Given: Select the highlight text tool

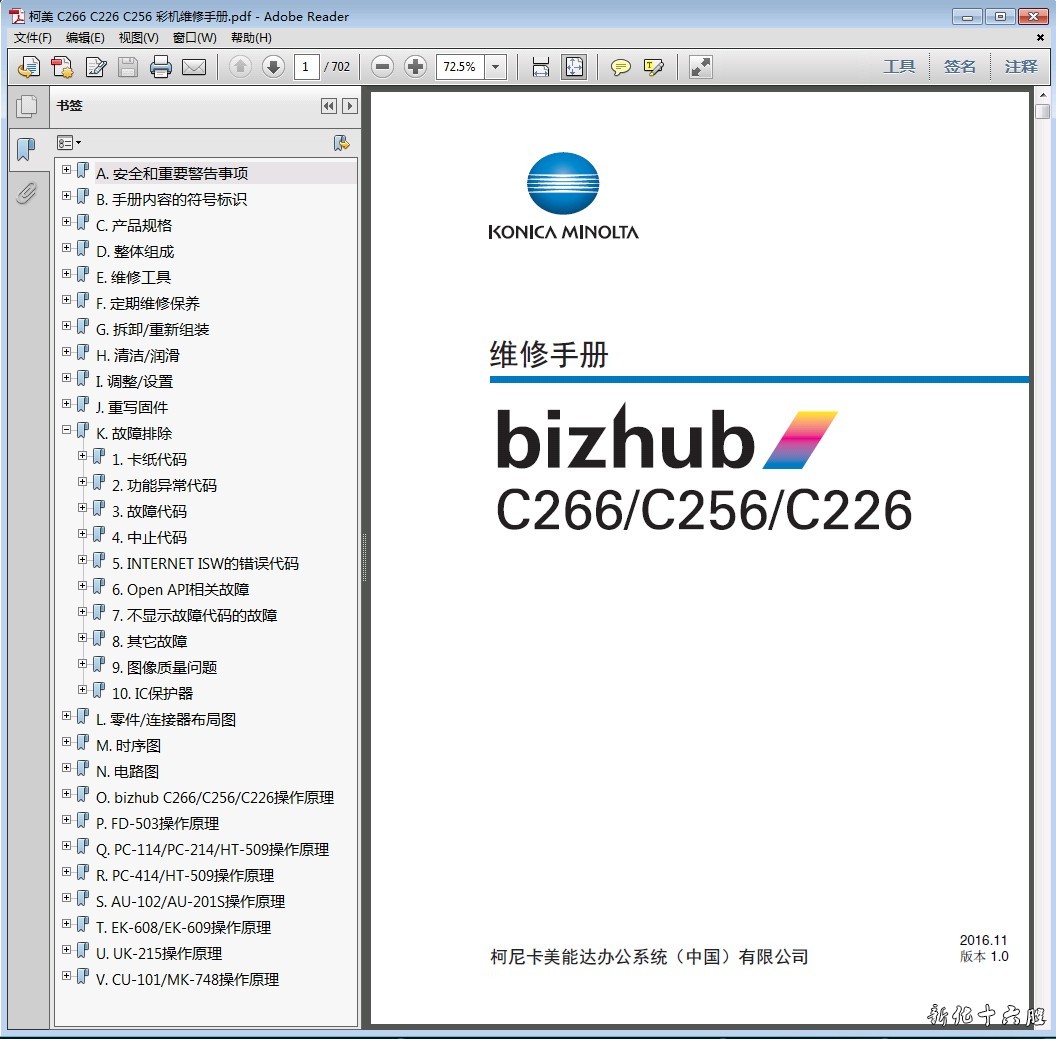Looking at the screenshot, I should [x=654, y=67].
